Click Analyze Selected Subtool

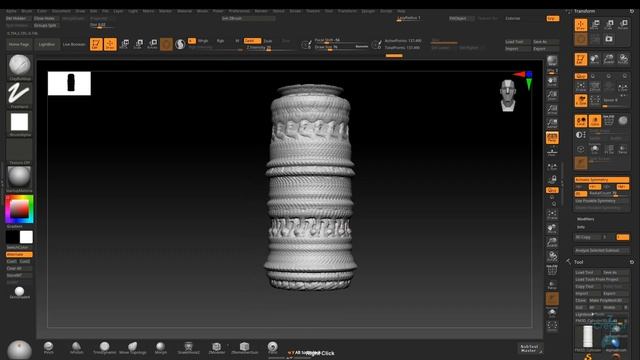(602, 250)
